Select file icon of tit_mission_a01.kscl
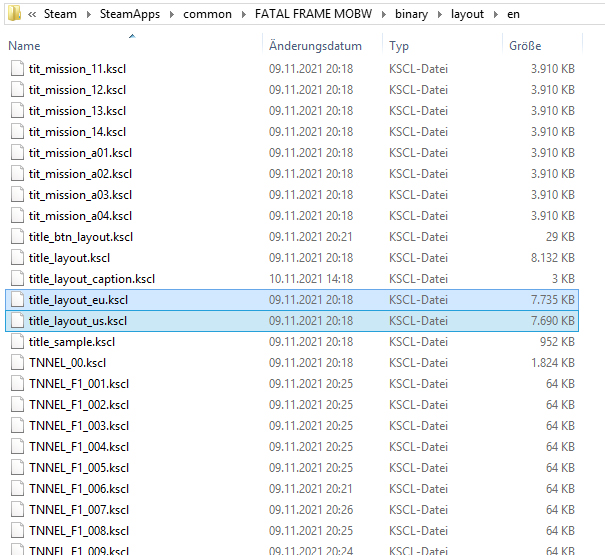 tap(17, 153)
